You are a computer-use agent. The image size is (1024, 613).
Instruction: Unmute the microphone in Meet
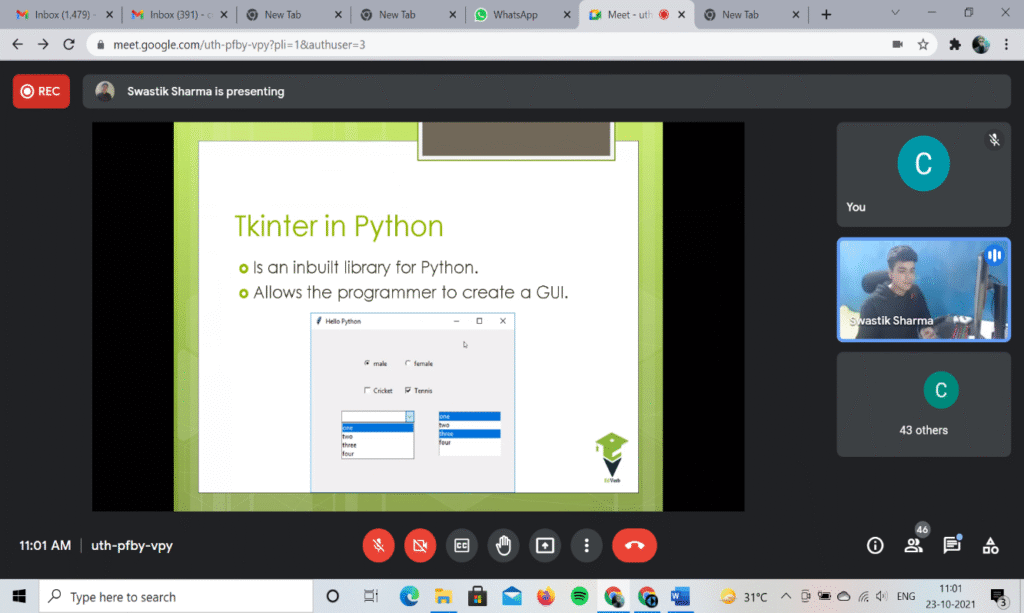[x=378, y=545]
